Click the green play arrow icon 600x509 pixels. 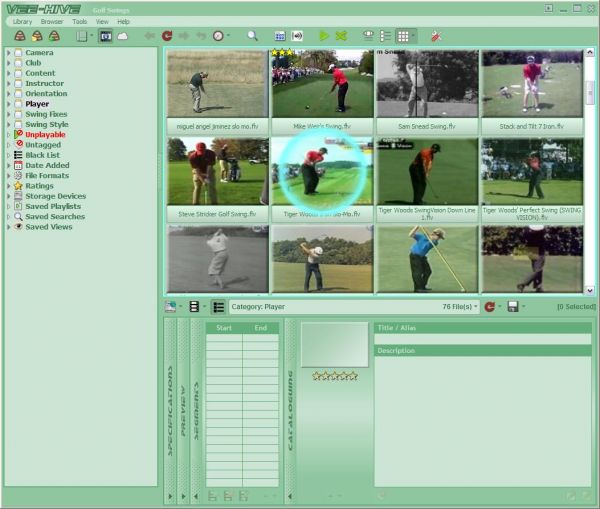(x=324, y=36)
